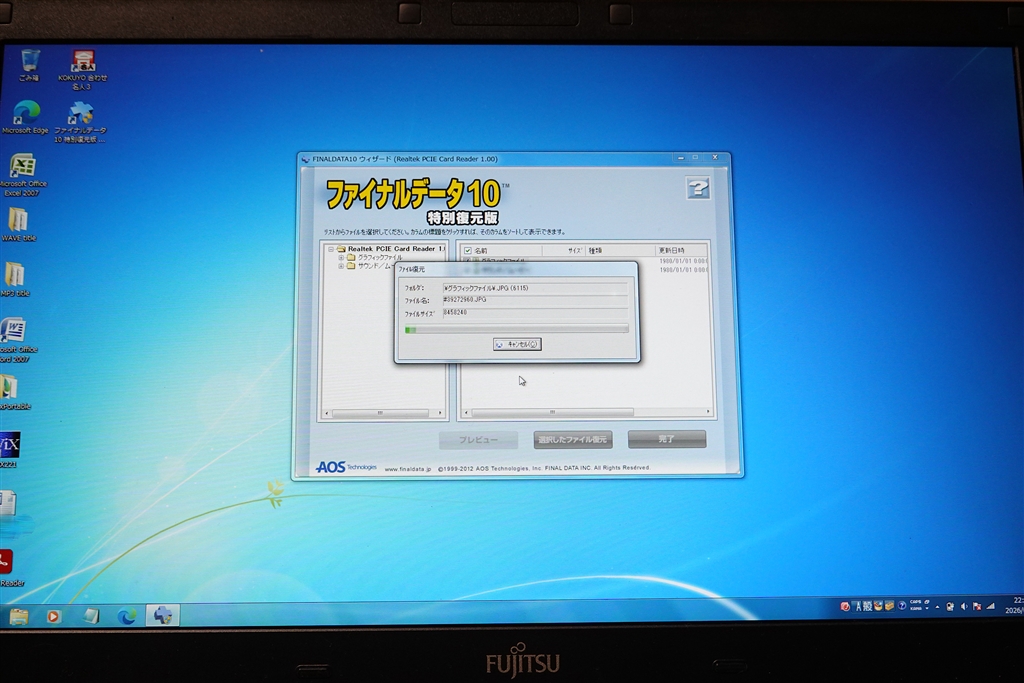Click the フォルダ field in recovery dialog
1024x683 pixels.
pyautogui.click(x=535, y=288)
